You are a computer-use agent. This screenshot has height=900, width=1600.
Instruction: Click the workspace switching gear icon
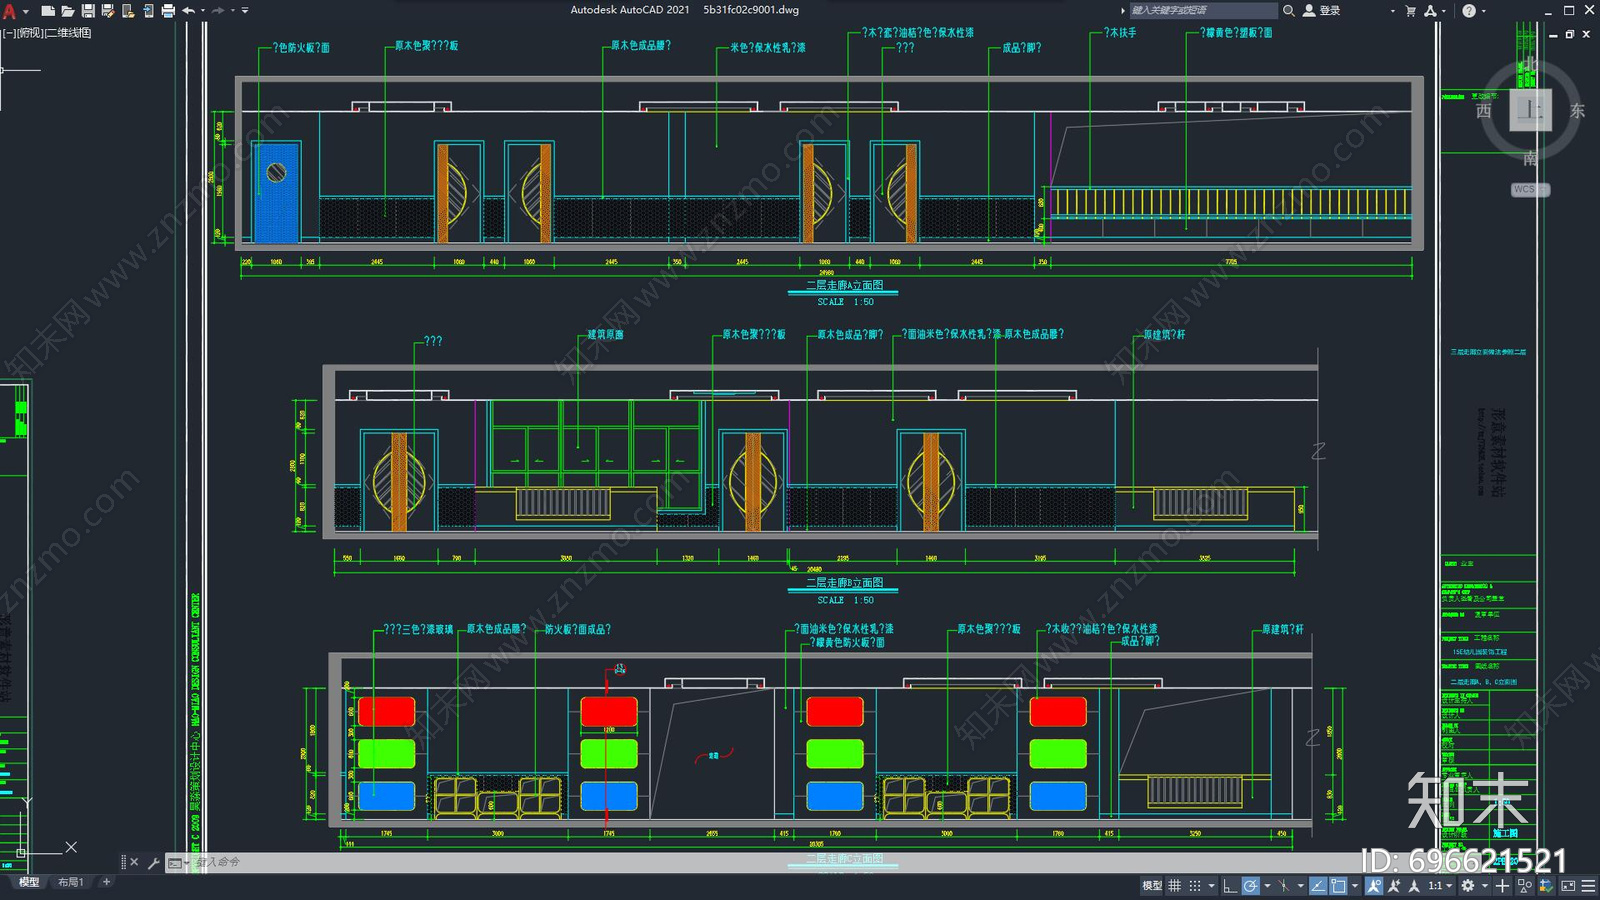pos(1468,886)
